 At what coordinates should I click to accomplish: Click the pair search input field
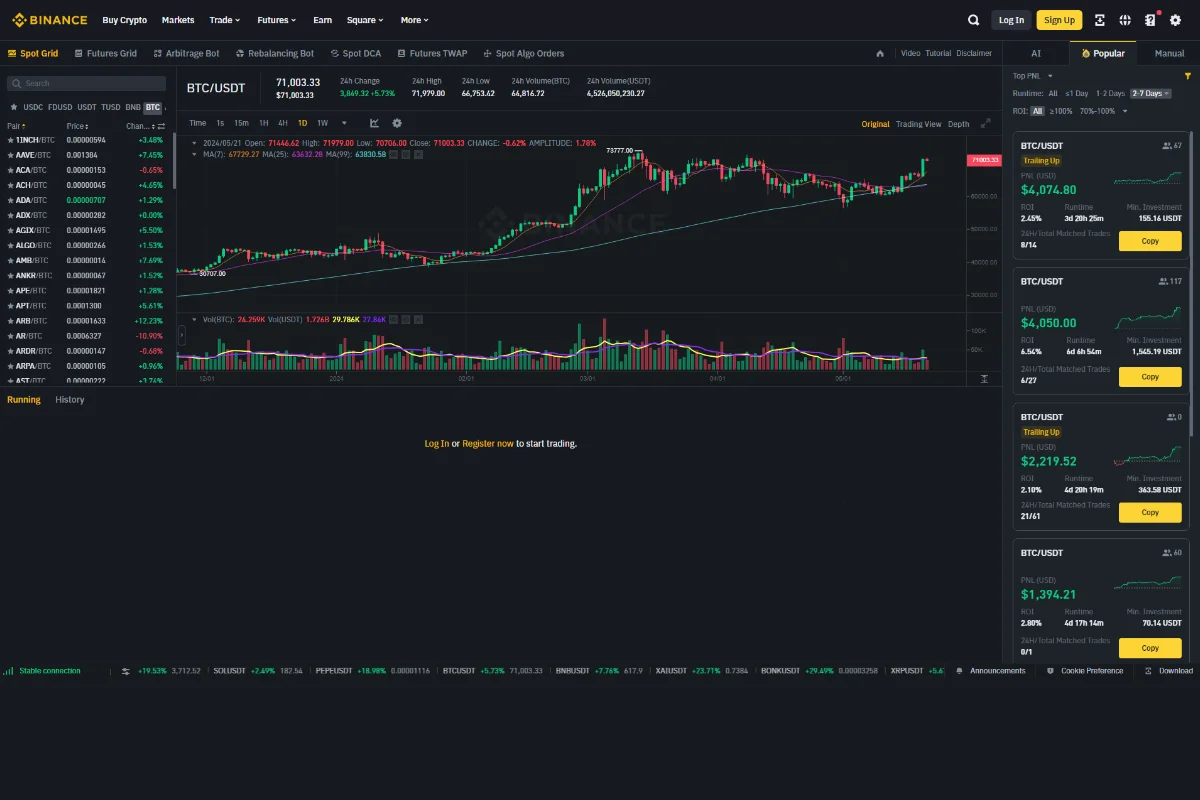click(x=86, y=83)
